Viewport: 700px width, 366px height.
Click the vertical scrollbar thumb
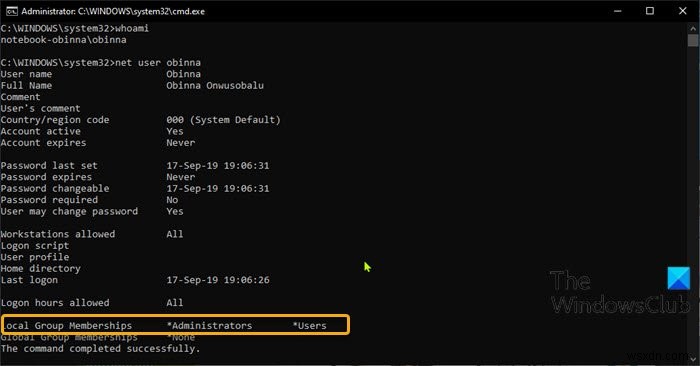tap(693, 40)
